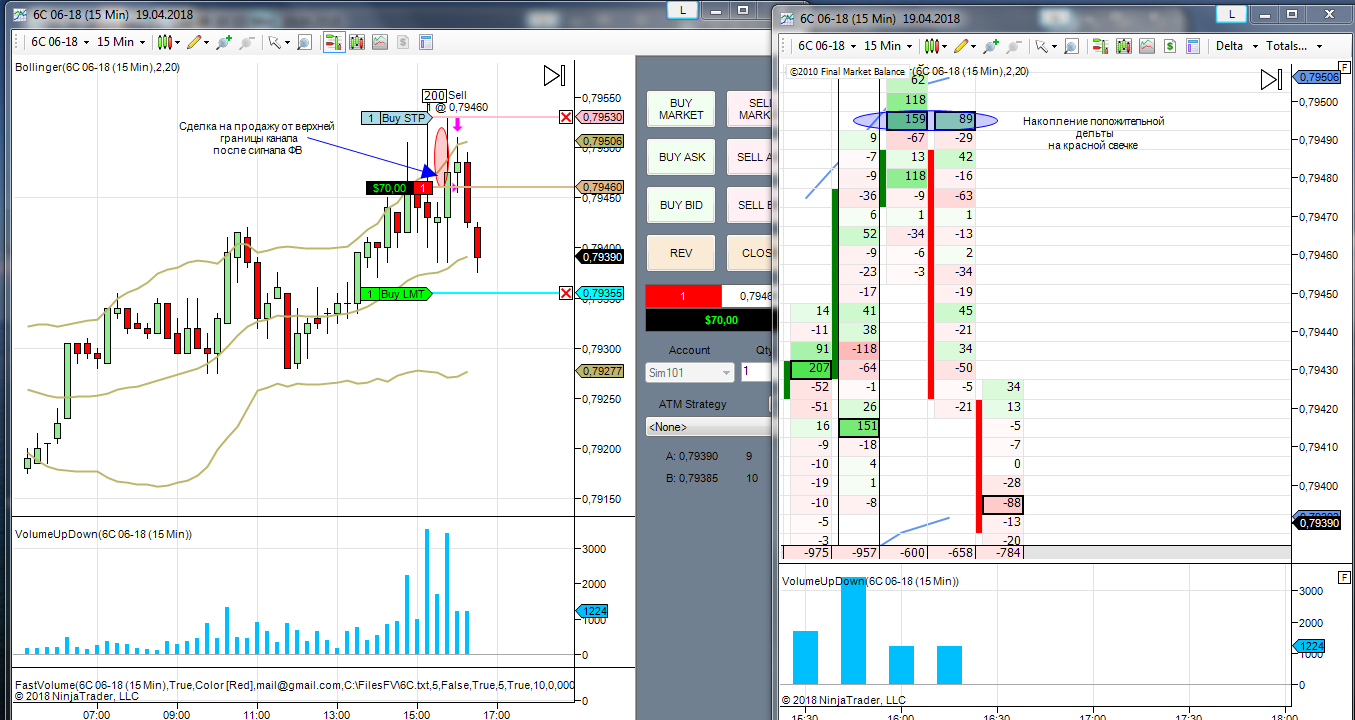This screenshot has width=1355, height=720.
Task: Open the 15 Min interval dropdown in left chart
Action: (x=121, y=42)
